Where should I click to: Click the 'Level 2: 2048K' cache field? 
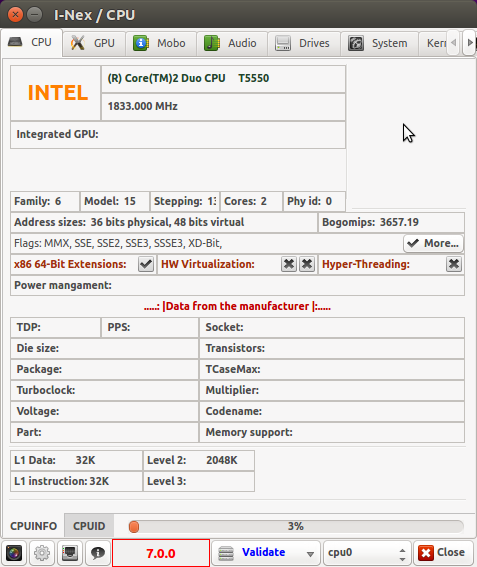[199, 460]
